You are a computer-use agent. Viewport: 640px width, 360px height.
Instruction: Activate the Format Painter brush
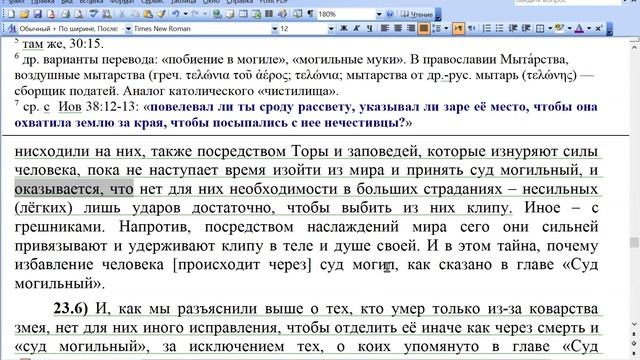(162, 14)
